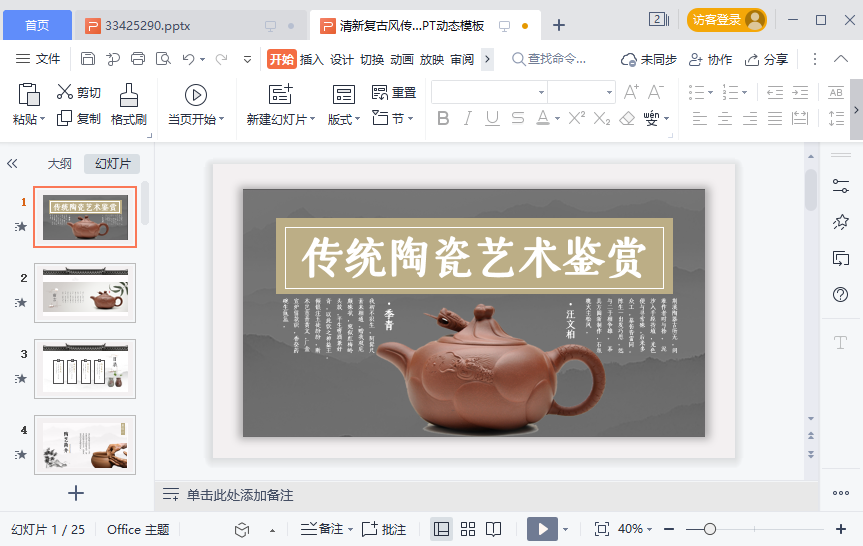Toggle Underline formatting
This screenshot has width=863, height=546.
click(x=493, y=118)
